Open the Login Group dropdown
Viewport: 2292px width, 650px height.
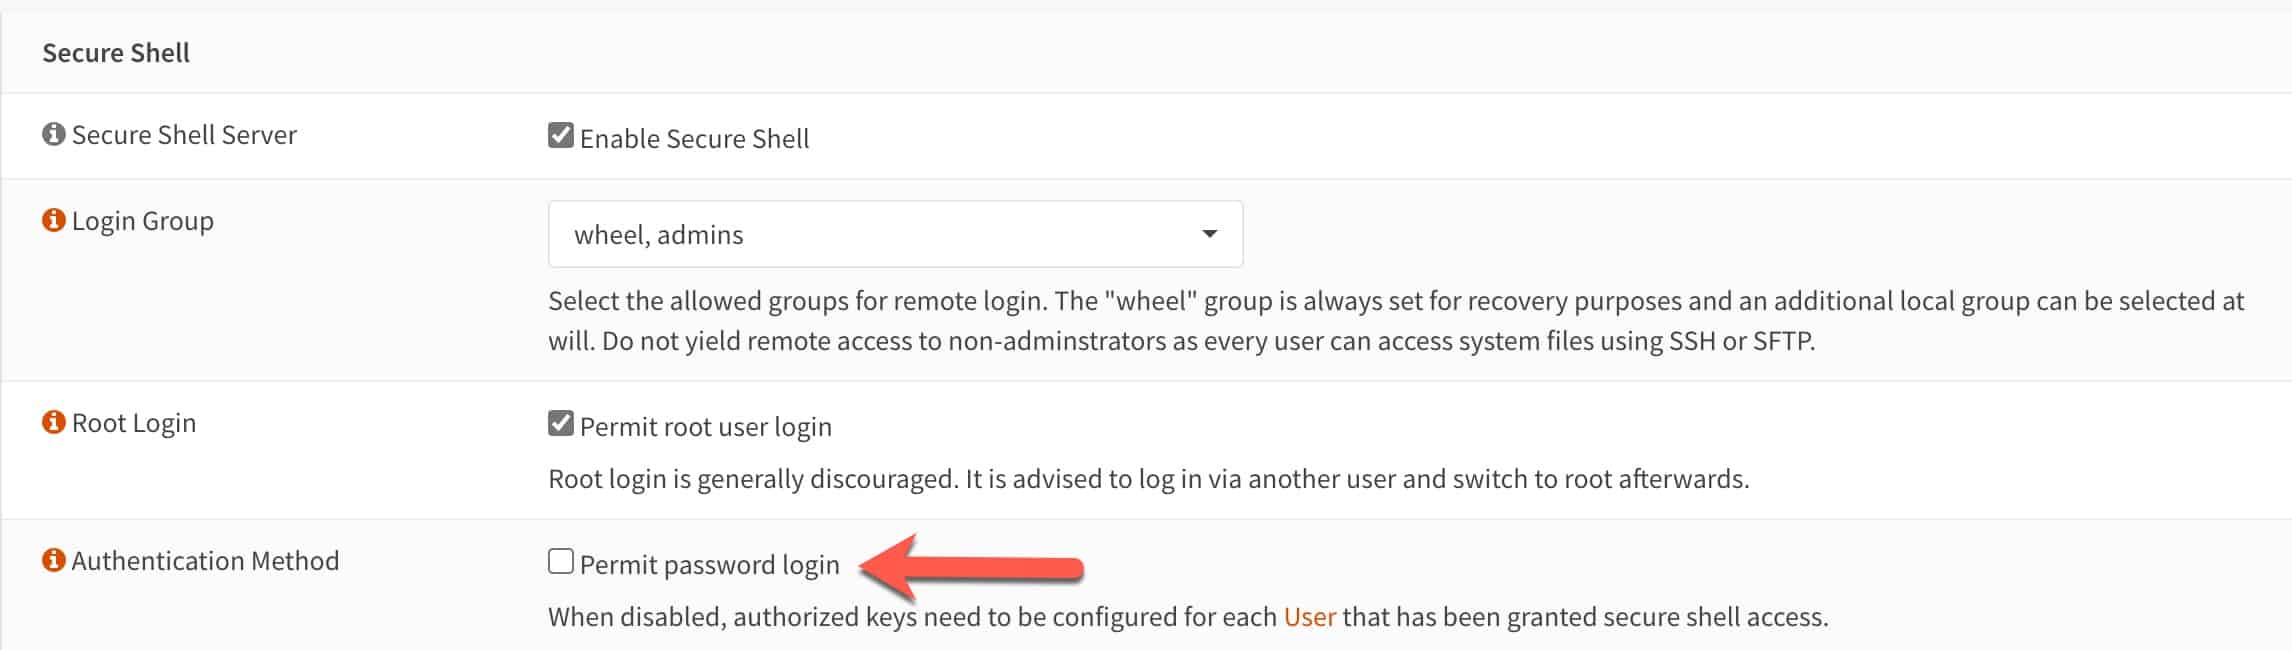tap(895, 234)
